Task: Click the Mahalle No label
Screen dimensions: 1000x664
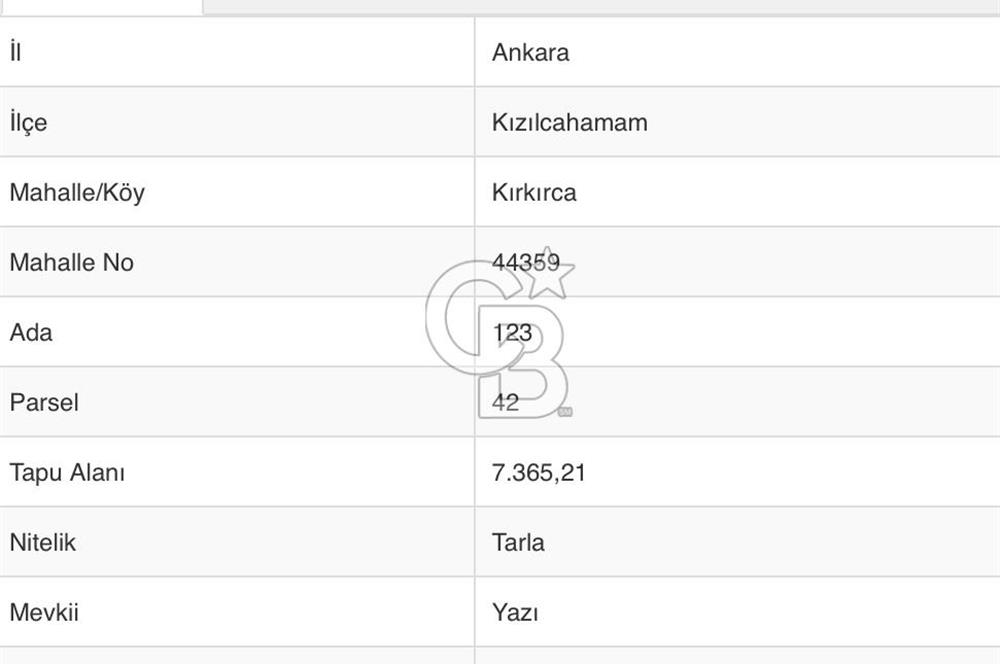Action: (x=71, y=263)
